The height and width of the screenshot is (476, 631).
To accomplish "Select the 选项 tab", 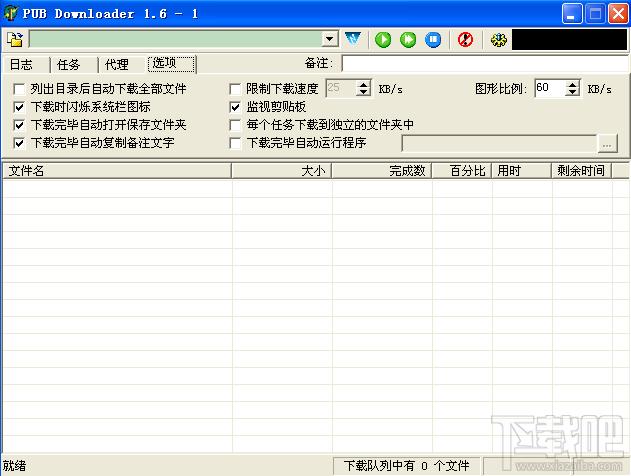I will tap(172, 64).
